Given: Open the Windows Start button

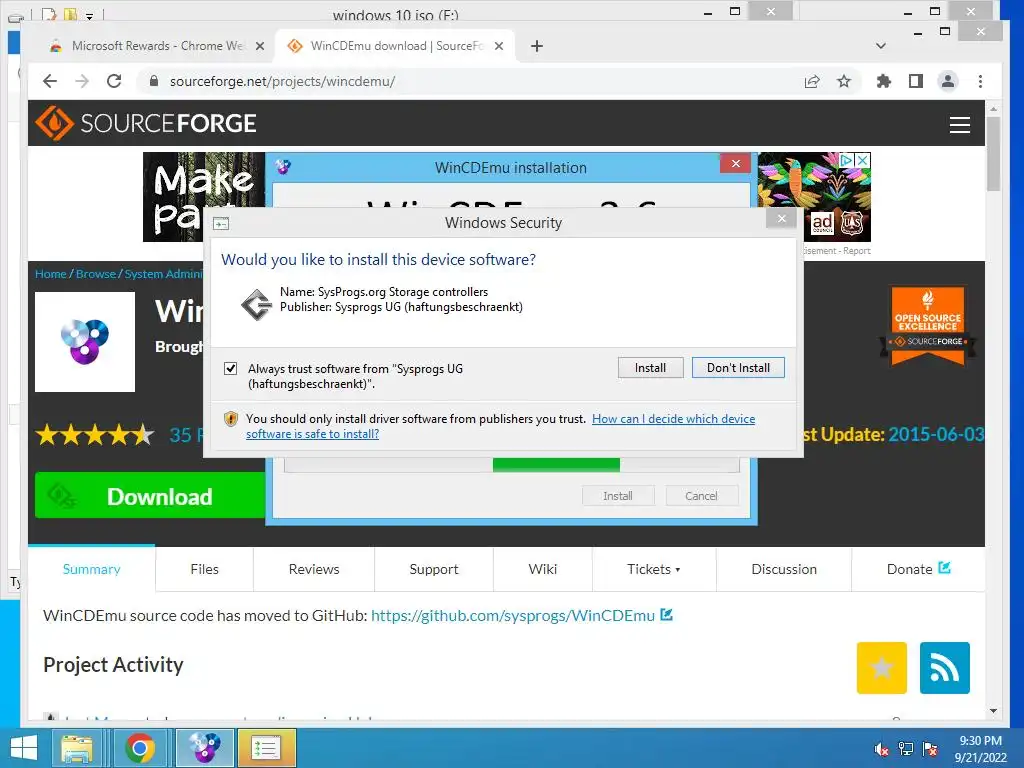Looking at the screenshot, I should [x=24, y=748].
